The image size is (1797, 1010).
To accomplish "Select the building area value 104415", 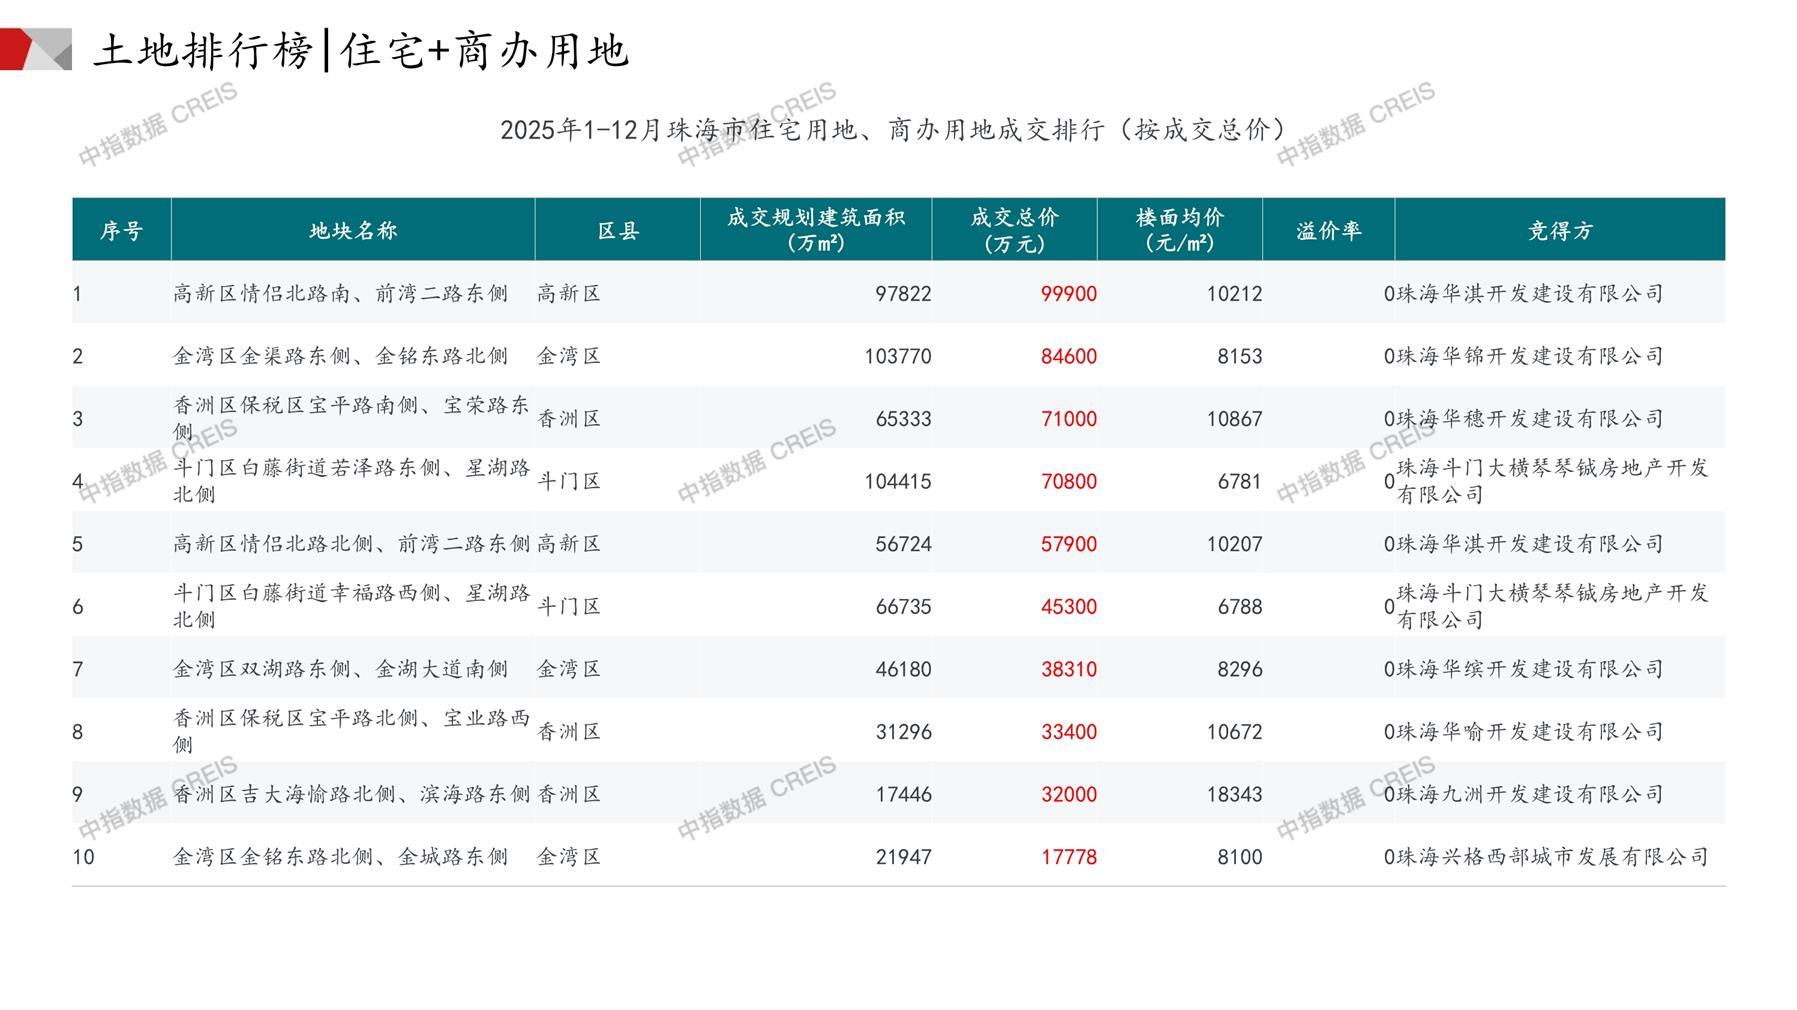I will coord(897,482).
